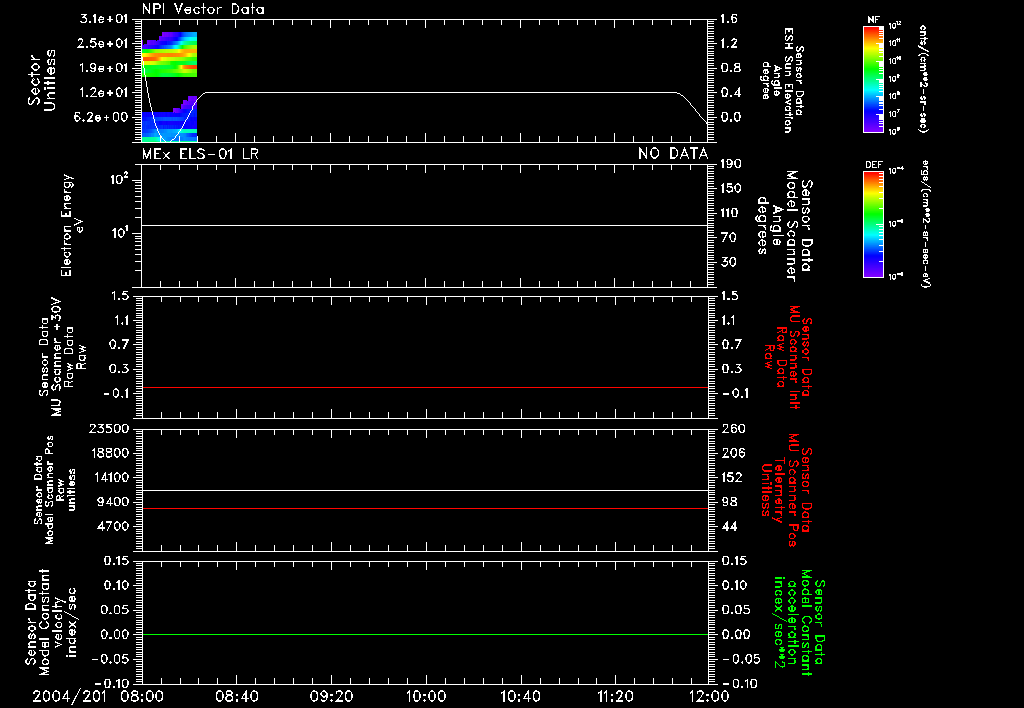Click the 98 telemetry axis value
1024x708 pixels.
tap(729, 502)
